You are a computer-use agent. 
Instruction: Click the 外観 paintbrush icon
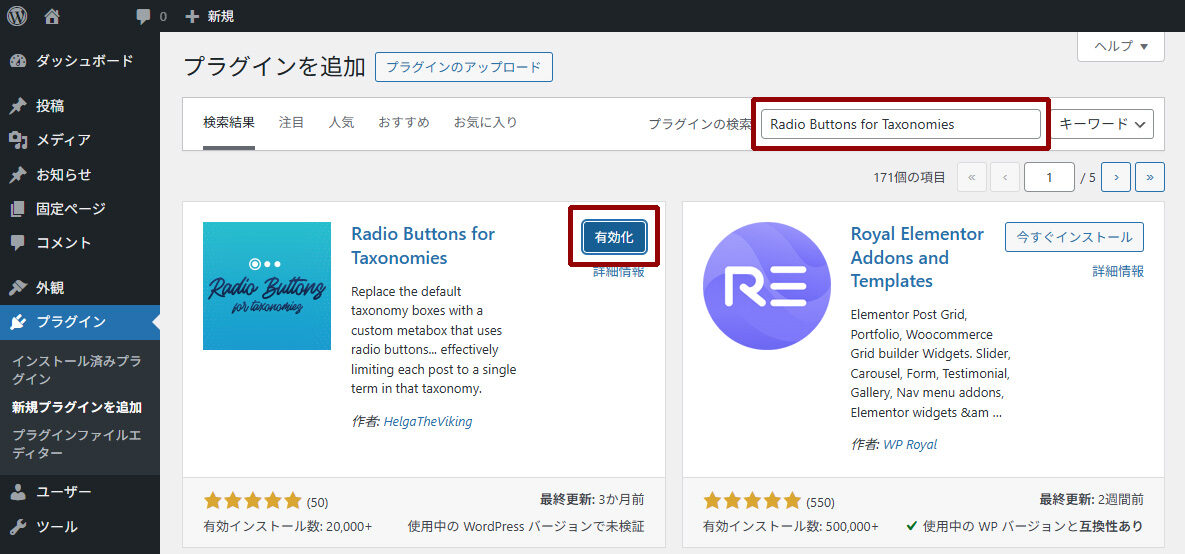click(18, 287)
